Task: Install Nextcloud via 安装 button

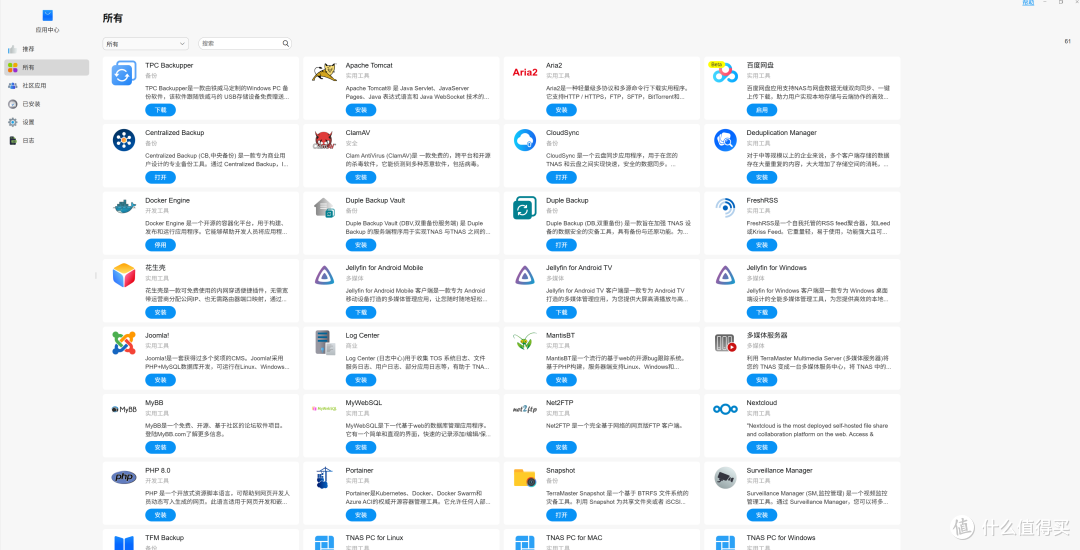Action: tap(762, 447)
